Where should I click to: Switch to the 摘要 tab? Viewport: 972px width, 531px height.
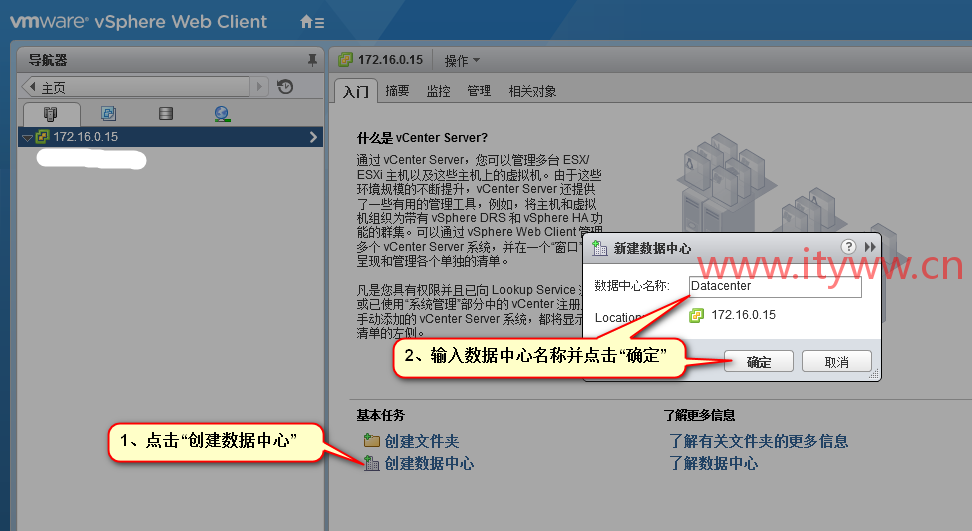397,91
